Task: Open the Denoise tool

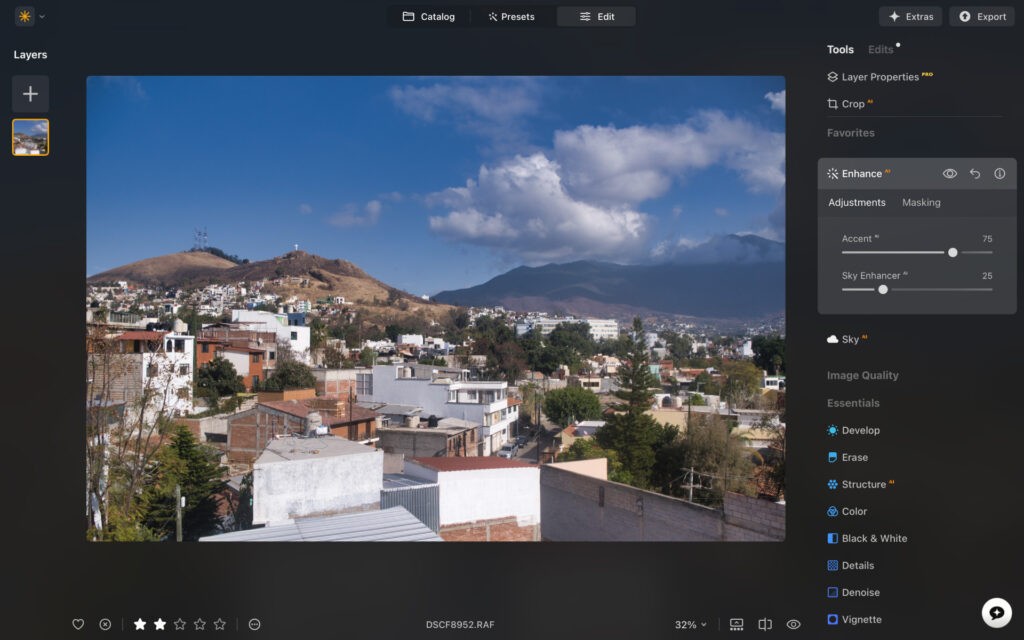Action: [x=859, y=592]
